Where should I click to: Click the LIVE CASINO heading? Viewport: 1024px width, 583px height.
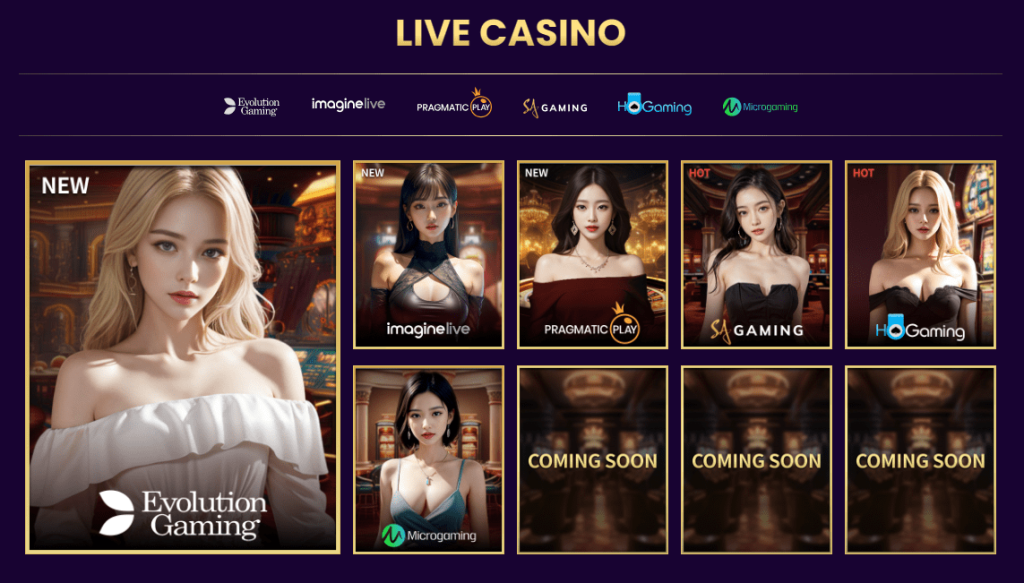click(x=511, y=33)
